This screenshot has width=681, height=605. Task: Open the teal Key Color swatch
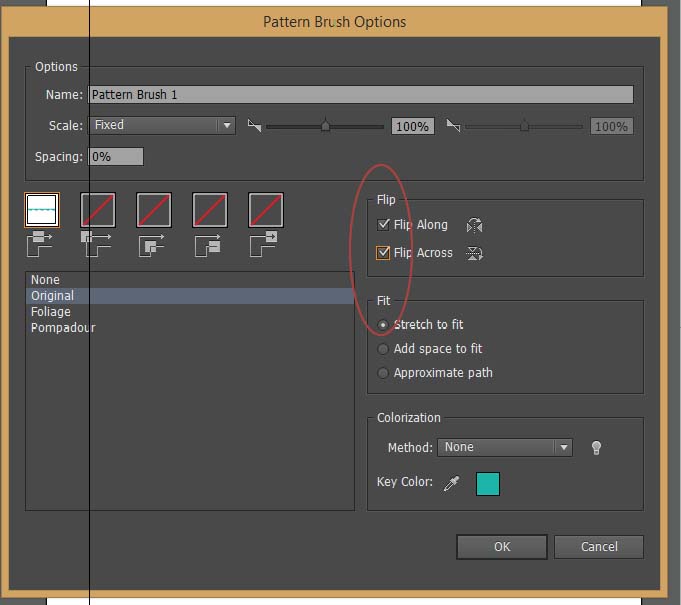coord(488,484)
